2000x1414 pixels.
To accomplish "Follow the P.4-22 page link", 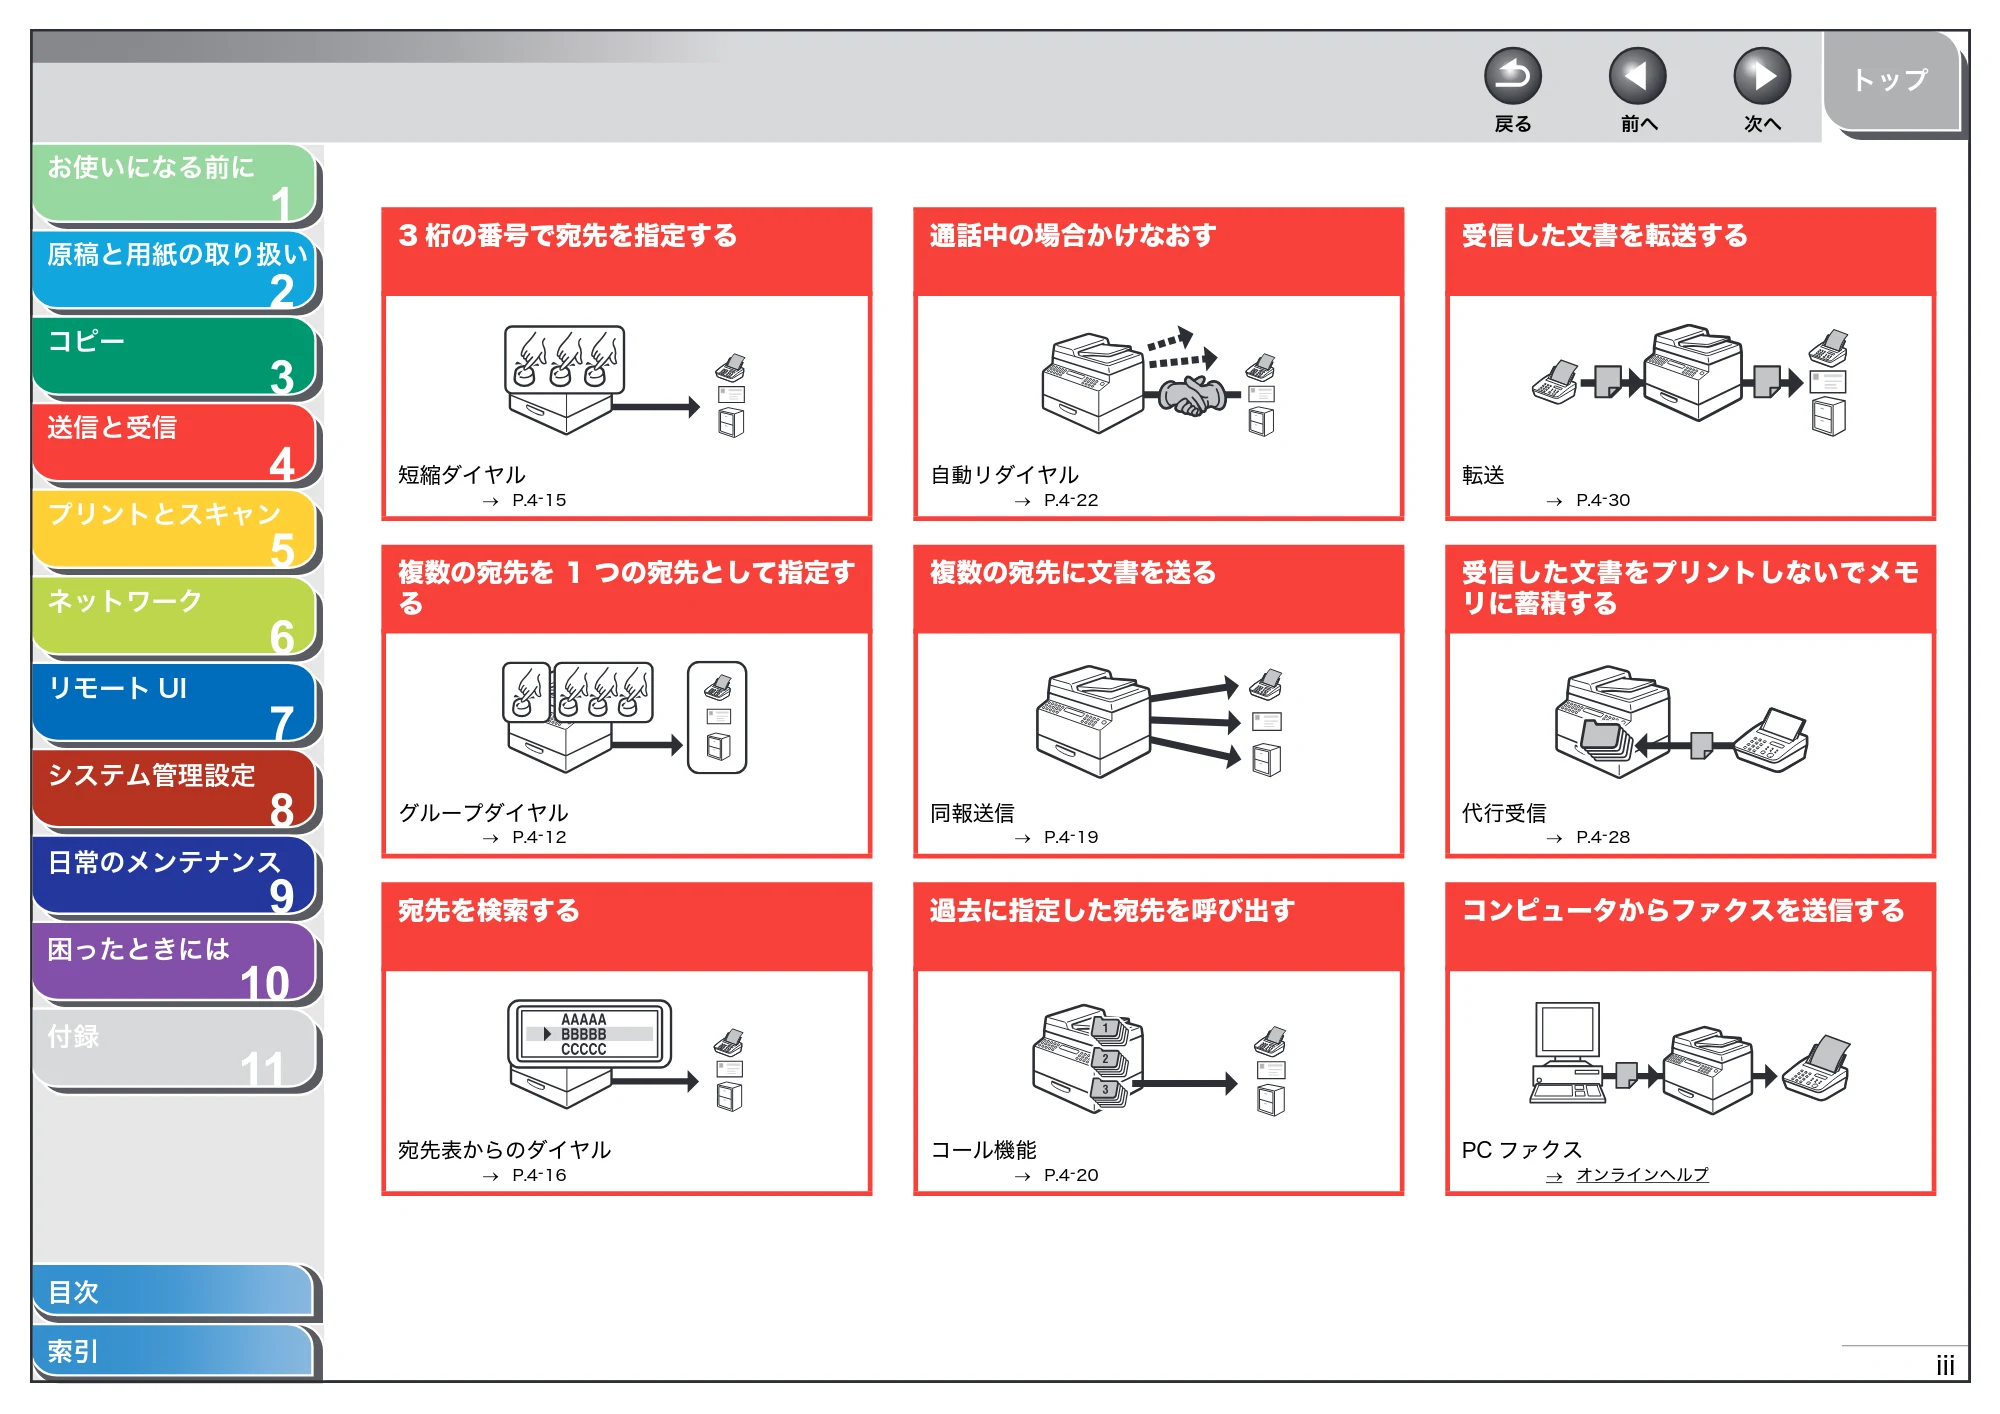I will (x=1071, y=500).
